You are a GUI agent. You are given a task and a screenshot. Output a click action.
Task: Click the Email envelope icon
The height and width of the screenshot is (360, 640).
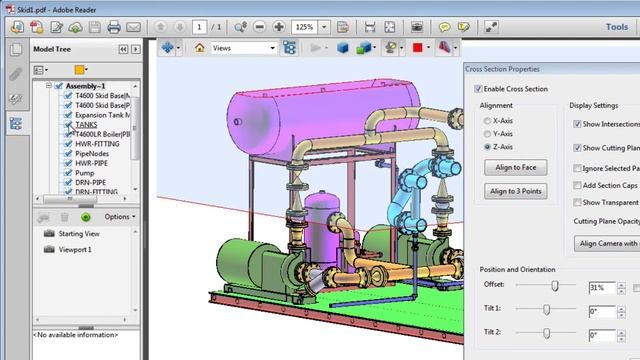click(133, 27)
